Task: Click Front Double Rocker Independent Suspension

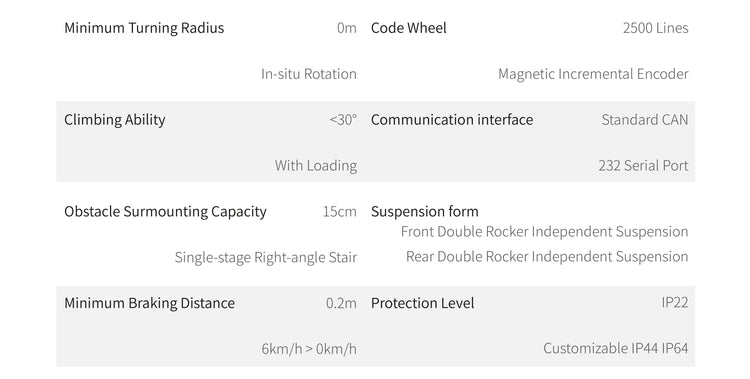Action: (x=544, y=232)
